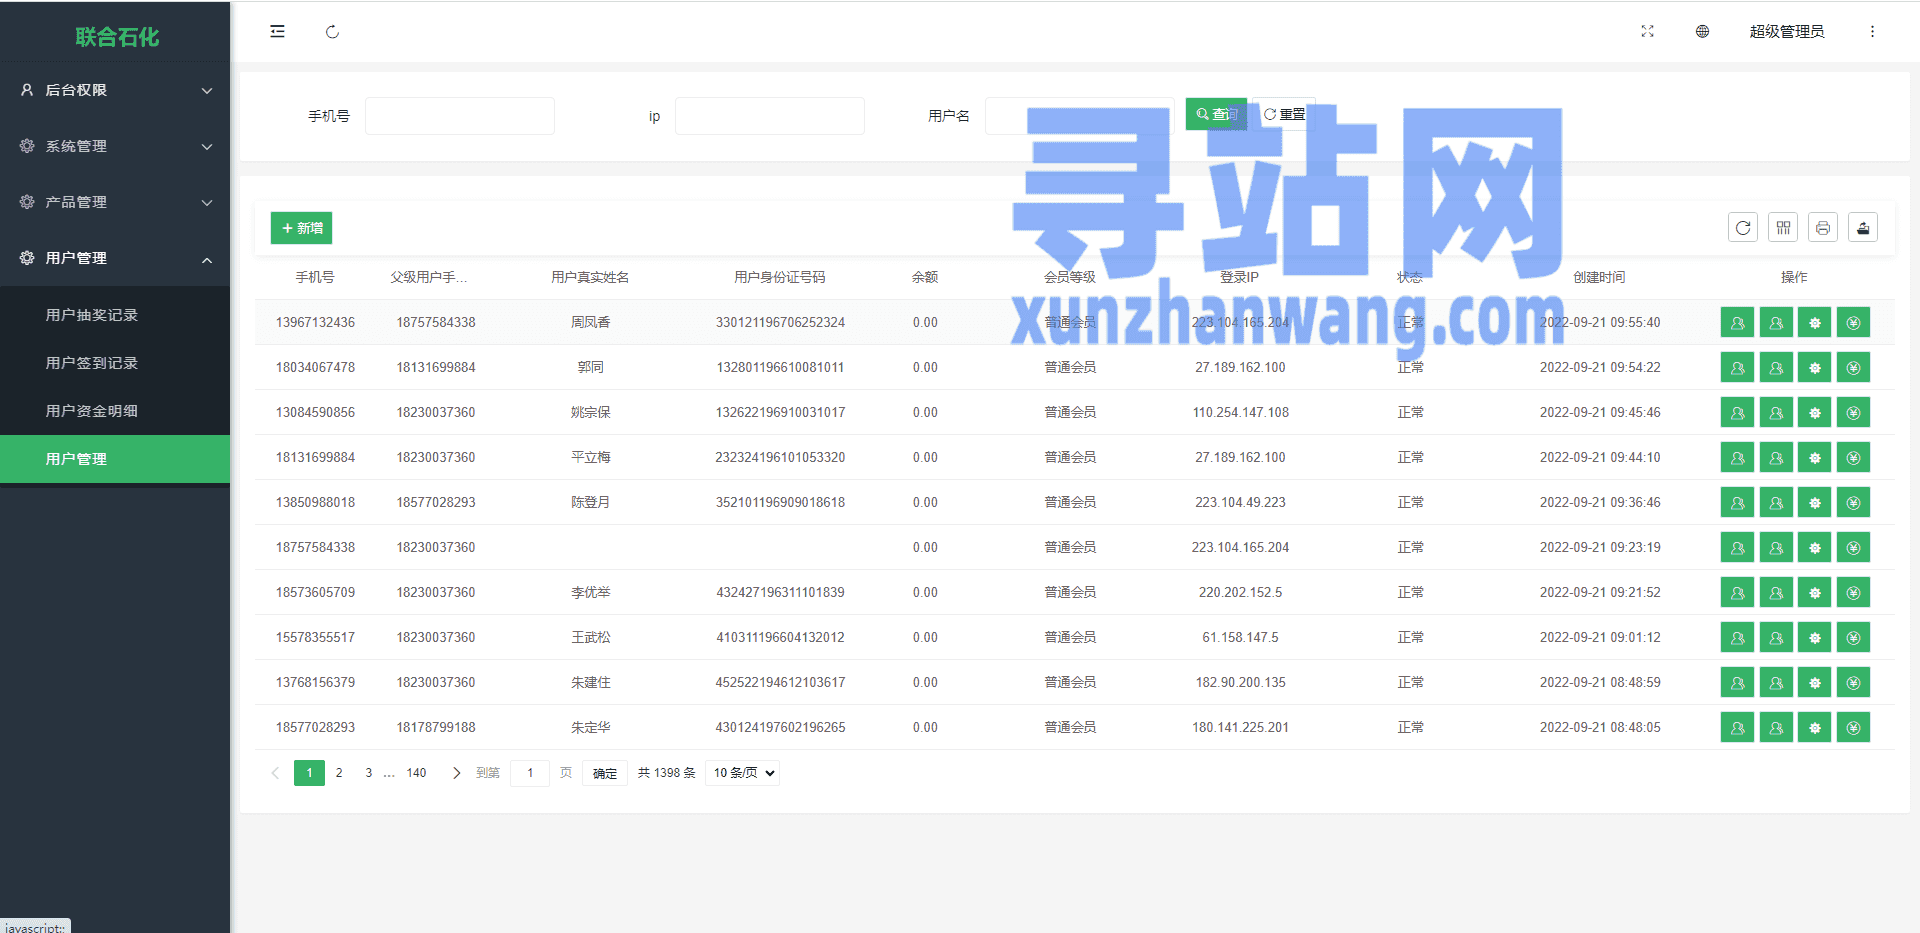Click the 用户身份证号码 column header
The image size is (1920, 933).
point(780,277)
